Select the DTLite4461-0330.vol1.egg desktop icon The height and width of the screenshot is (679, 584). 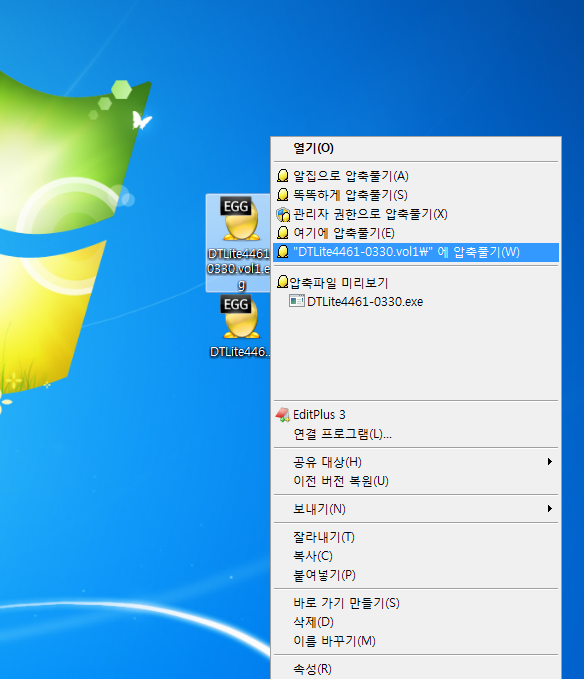click(239, 243)
